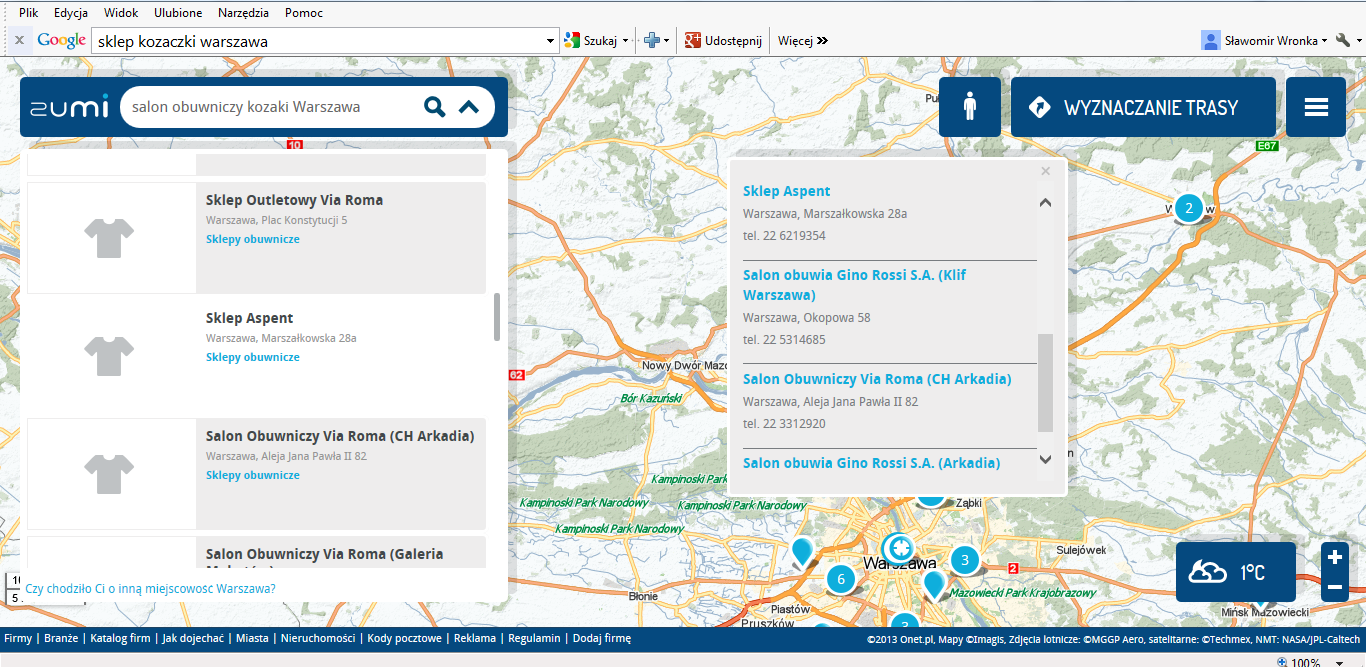1366x667 pixels.
Task: Open Sklep Aspent result in list
Action: [249, 318]
